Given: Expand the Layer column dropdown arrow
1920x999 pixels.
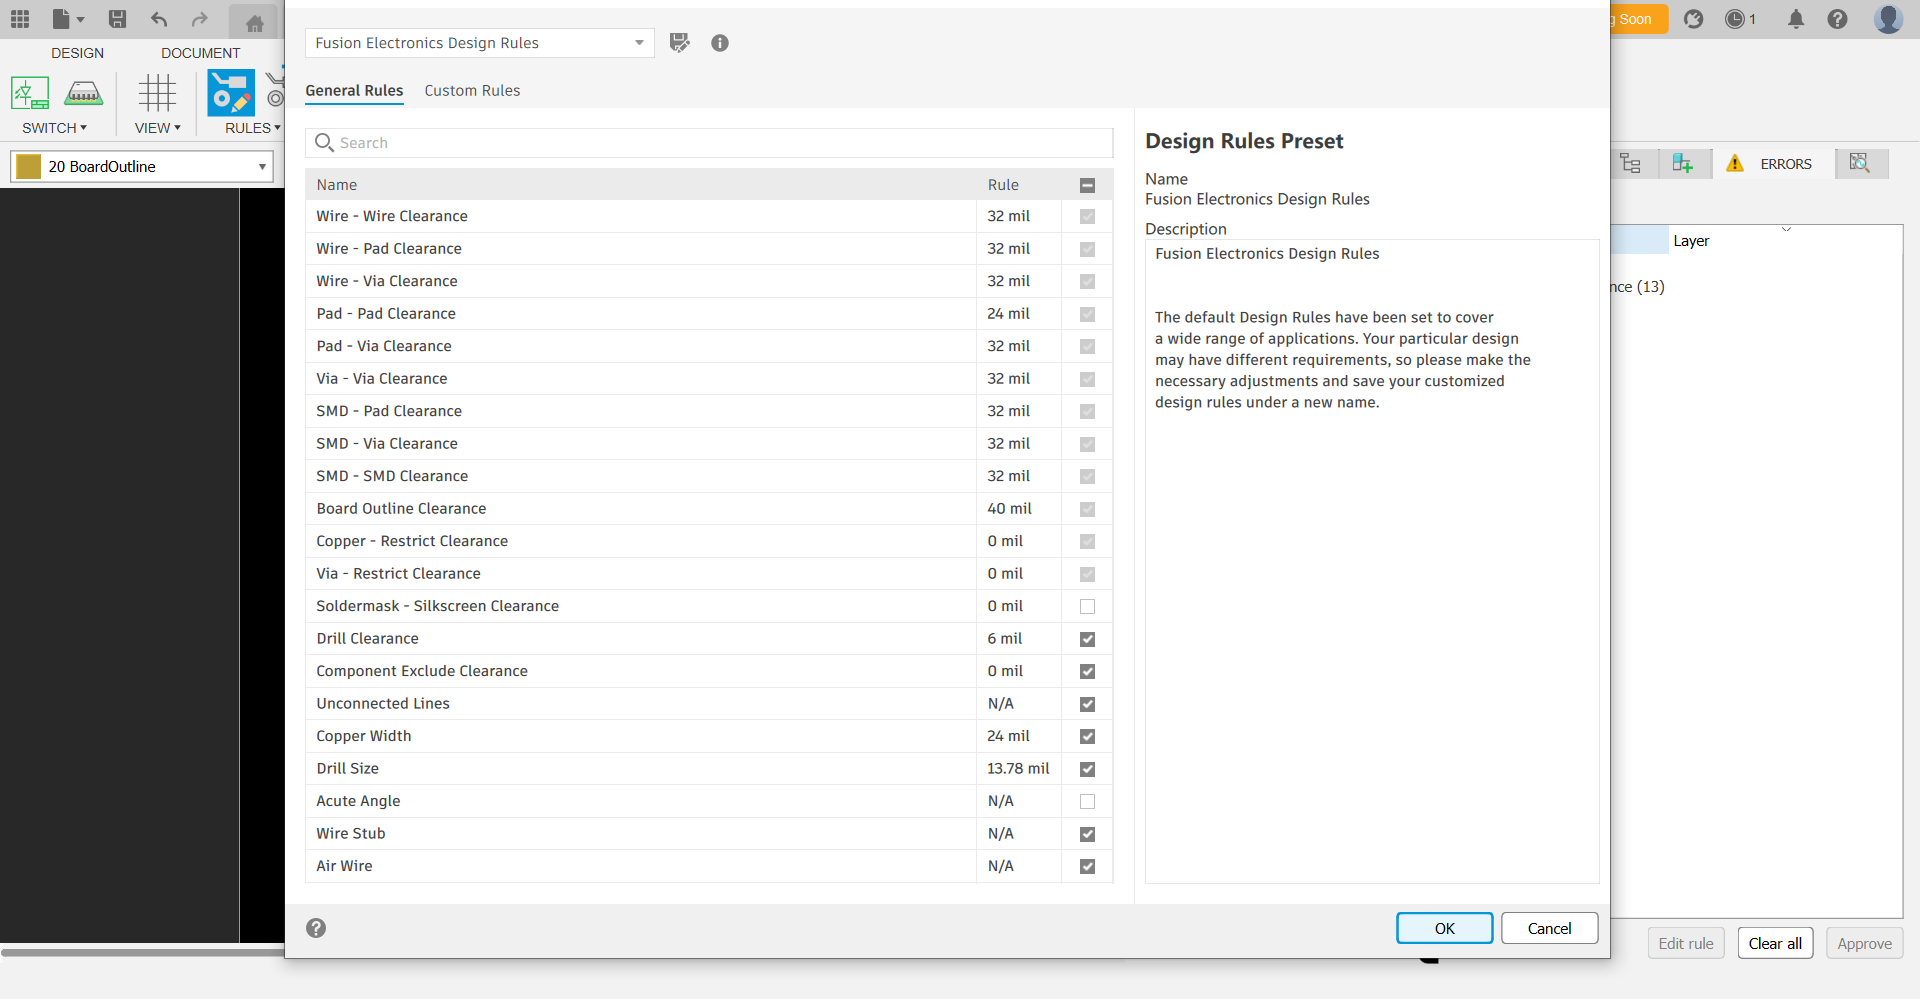Looking at the screenshot, I should pos(1786,230).
